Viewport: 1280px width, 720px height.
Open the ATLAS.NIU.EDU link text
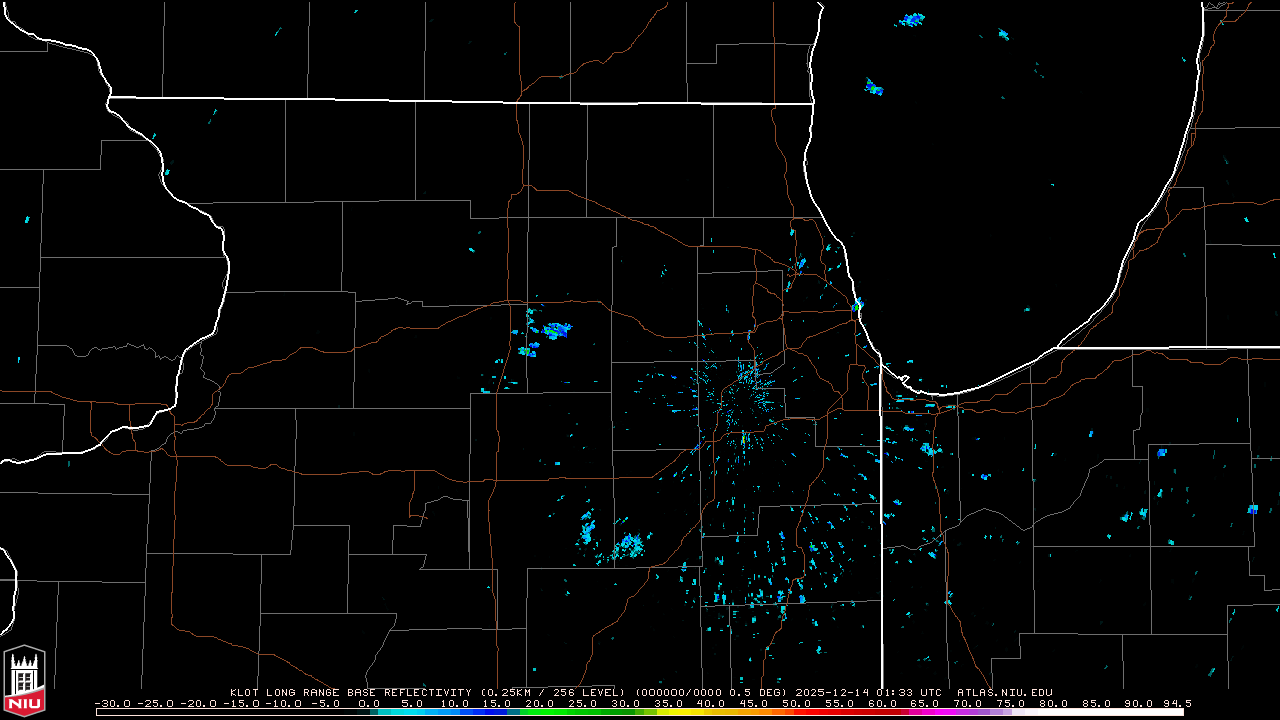(1004, 692)
